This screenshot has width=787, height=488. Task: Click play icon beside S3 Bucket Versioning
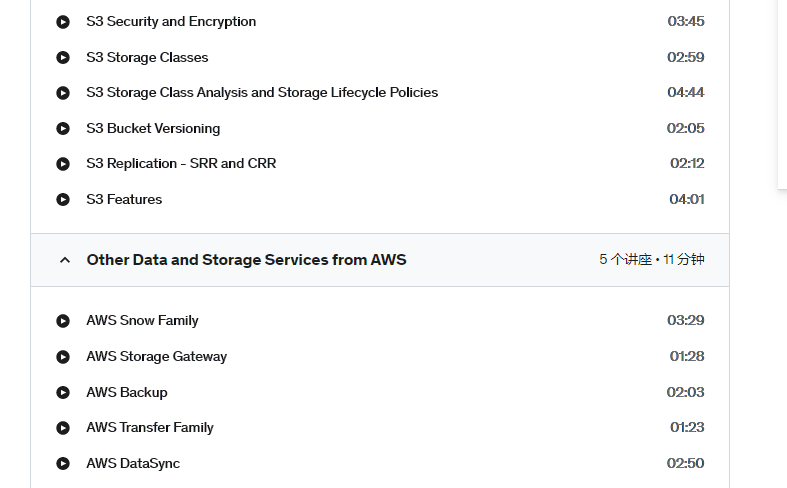63,129
